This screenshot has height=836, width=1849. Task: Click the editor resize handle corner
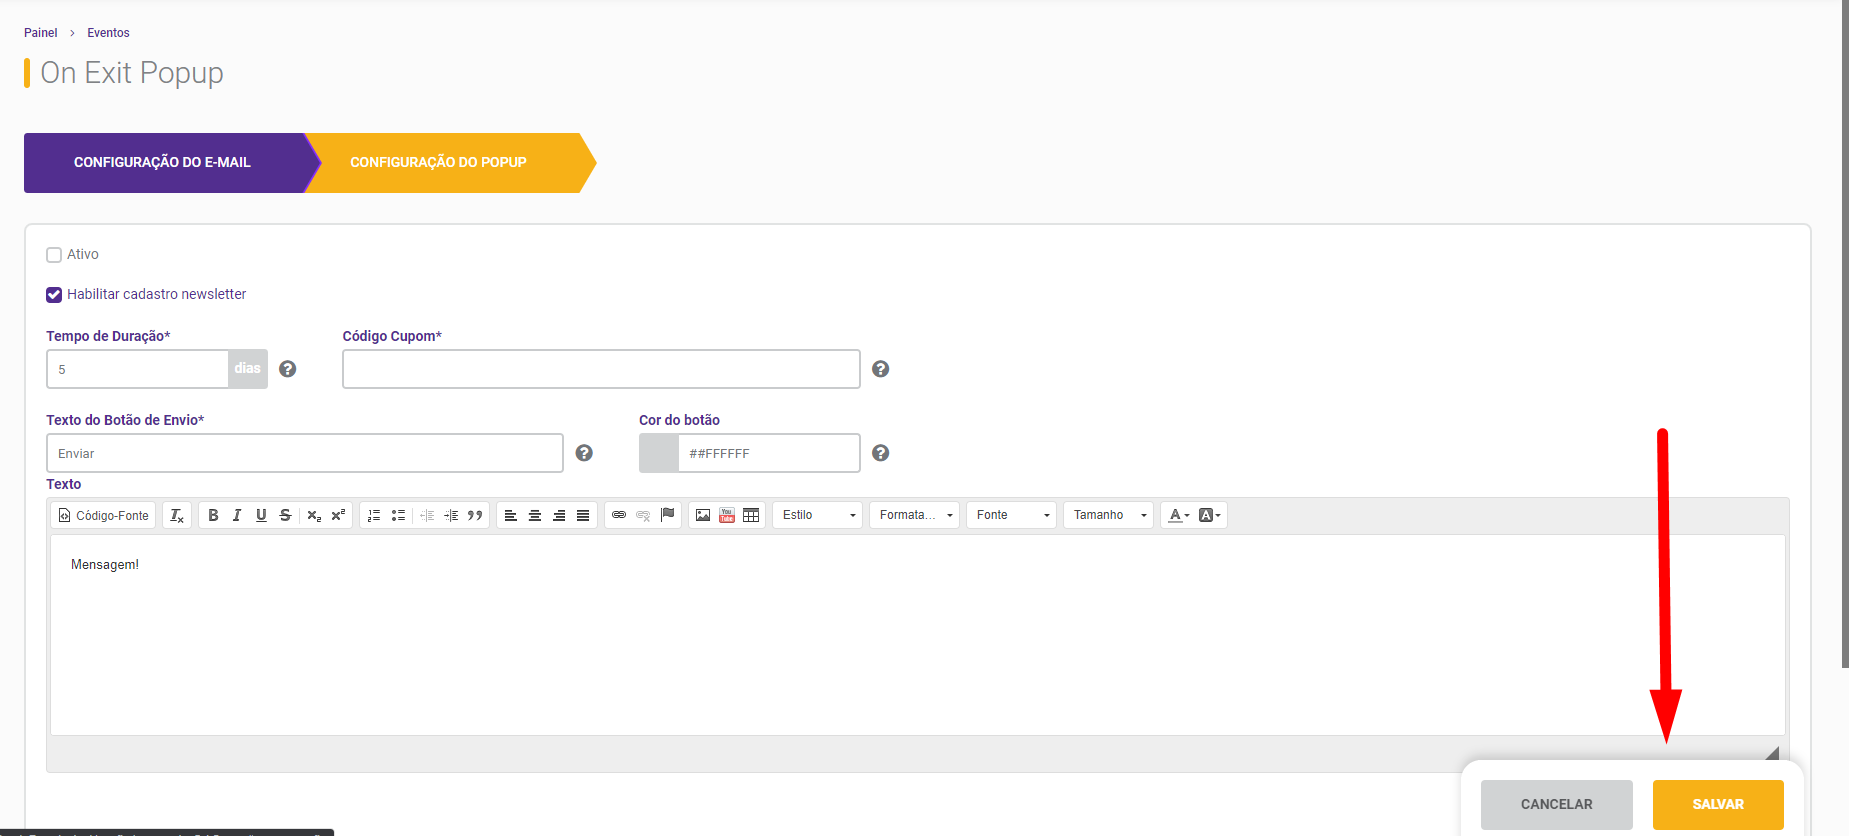click(1772, 753)
